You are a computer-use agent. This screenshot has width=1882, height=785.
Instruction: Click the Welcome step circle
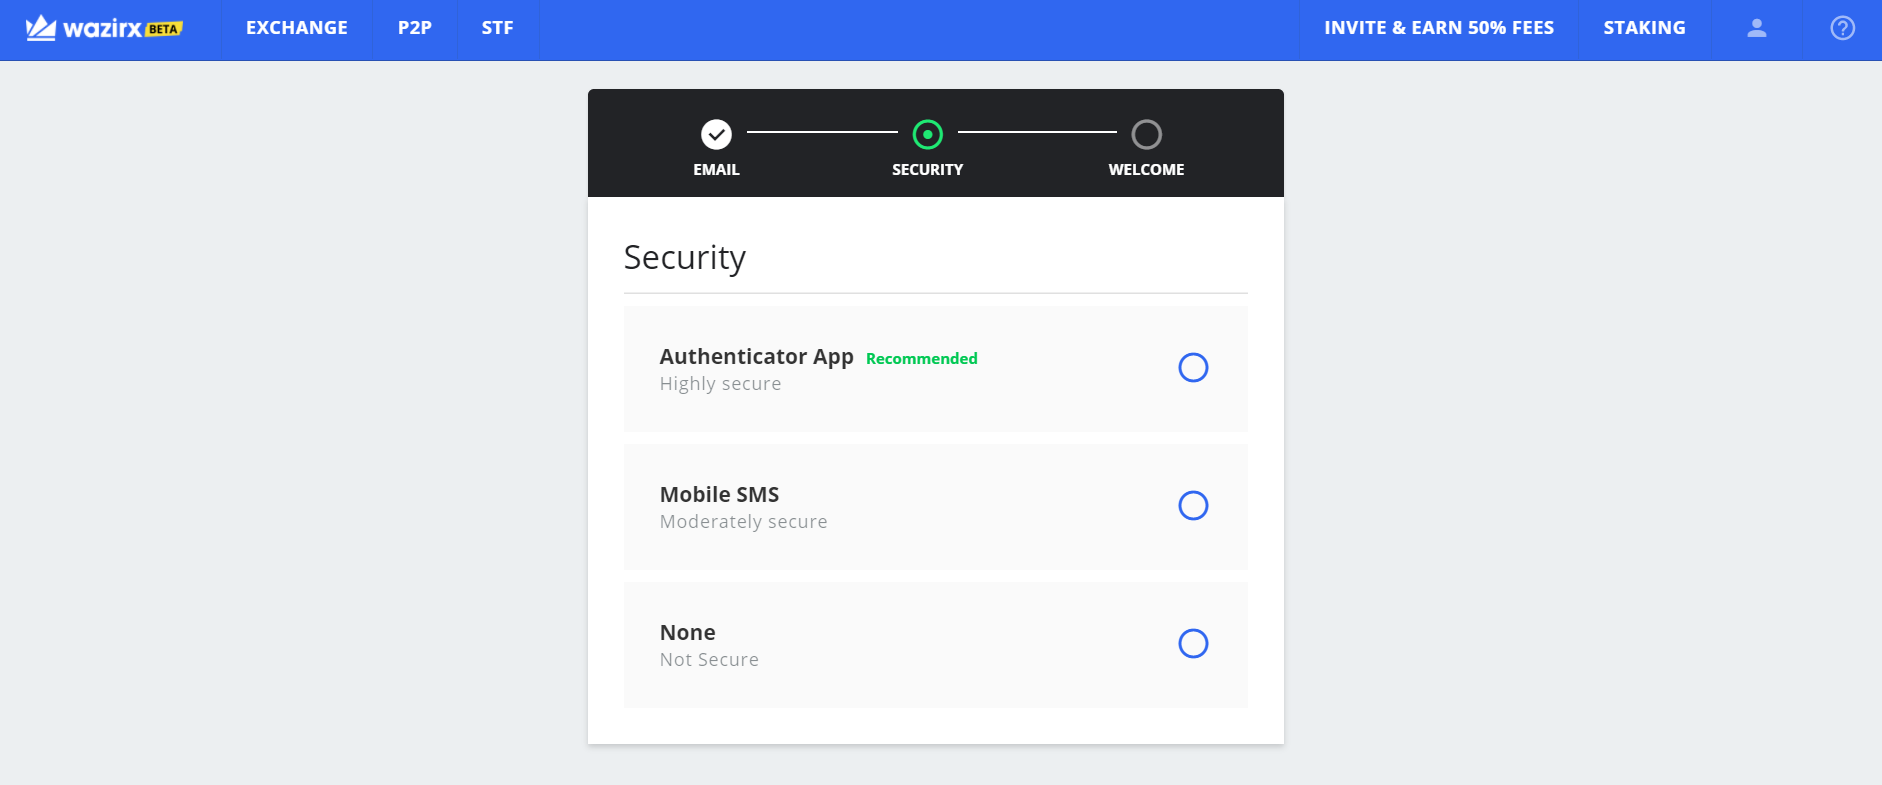[x=1146, y=134]
